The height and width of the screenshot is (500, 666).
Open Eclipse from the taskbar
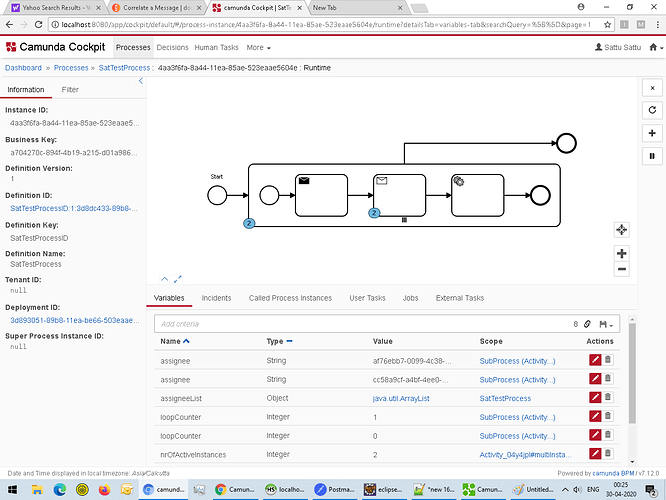[x=384, y=489]
